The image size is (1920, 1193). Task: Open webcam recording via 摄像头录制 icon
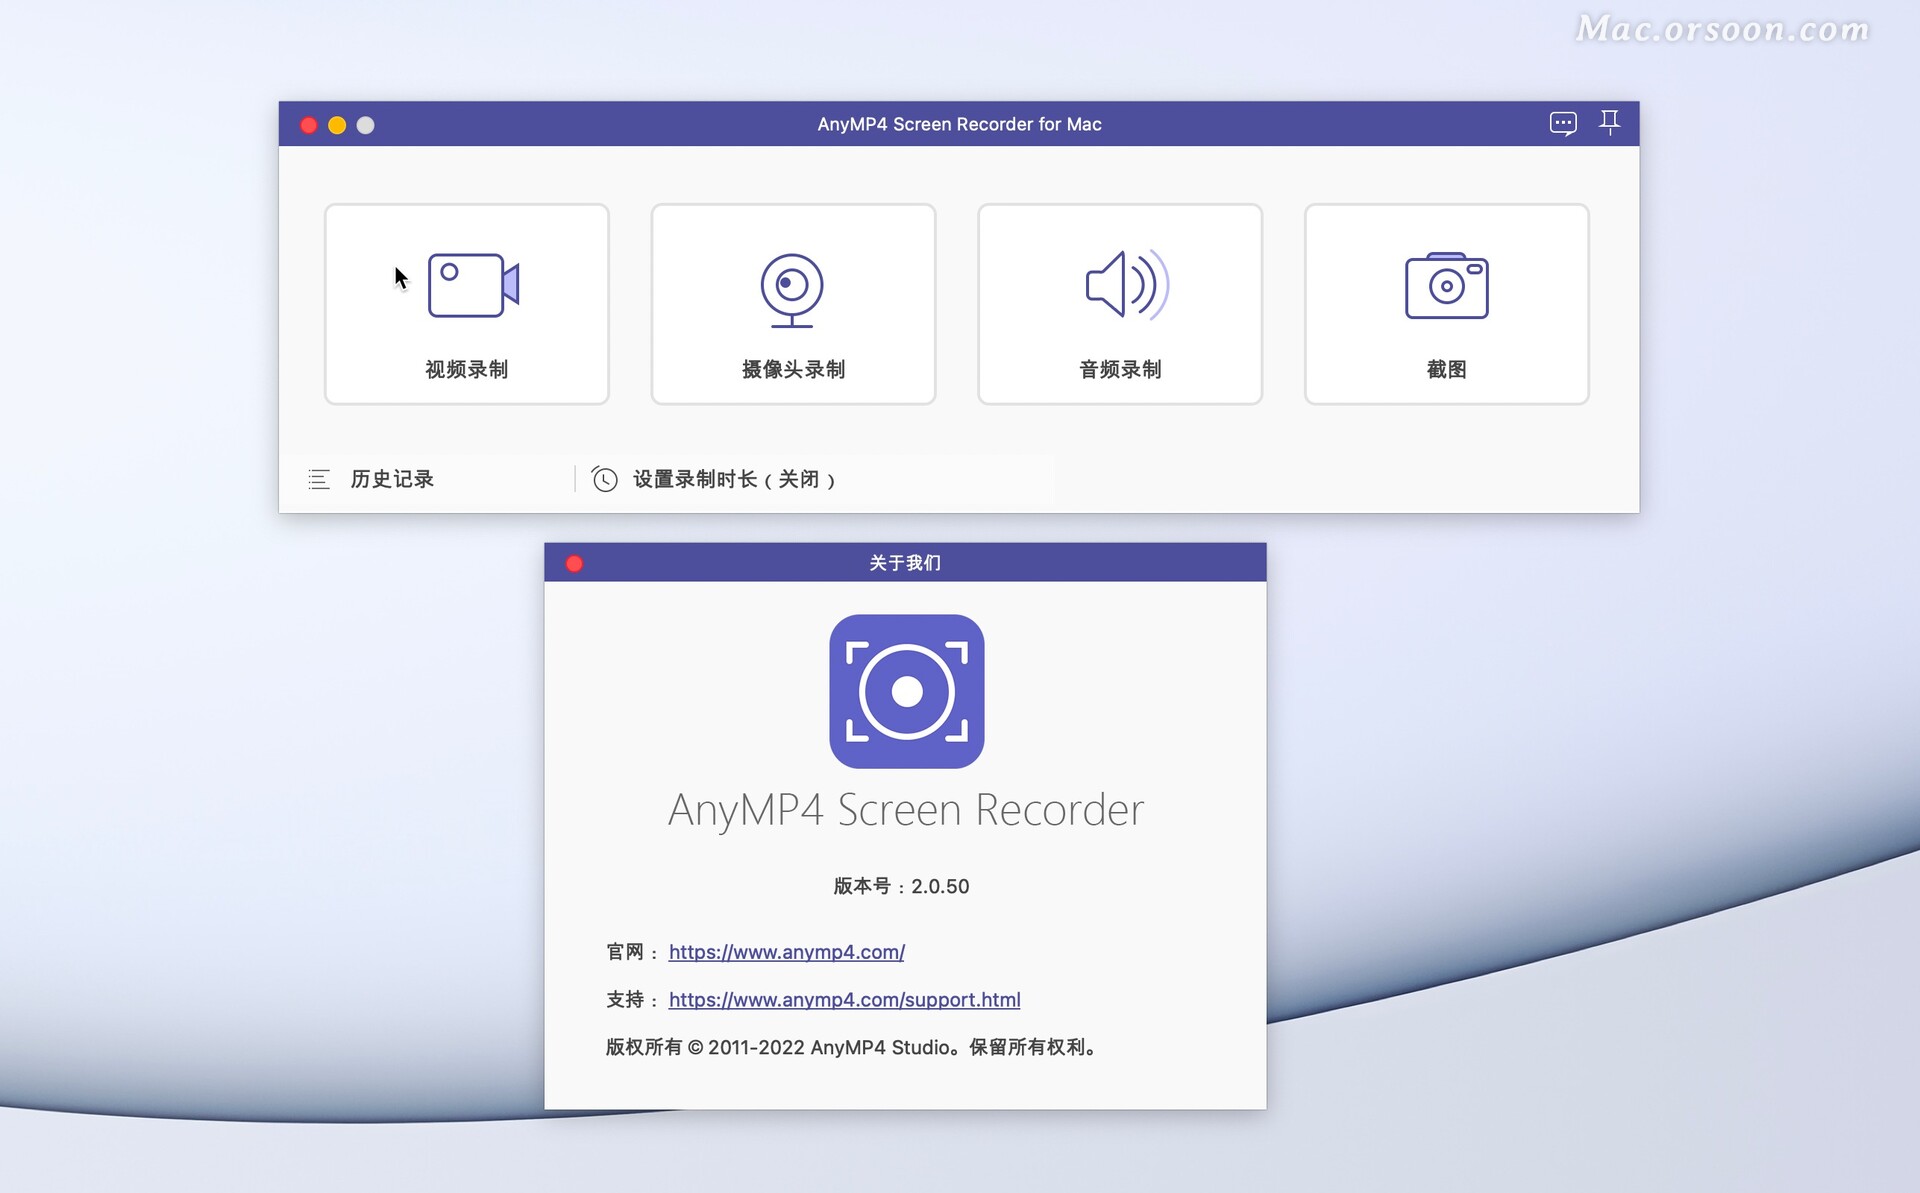click(x=793, y=289)
